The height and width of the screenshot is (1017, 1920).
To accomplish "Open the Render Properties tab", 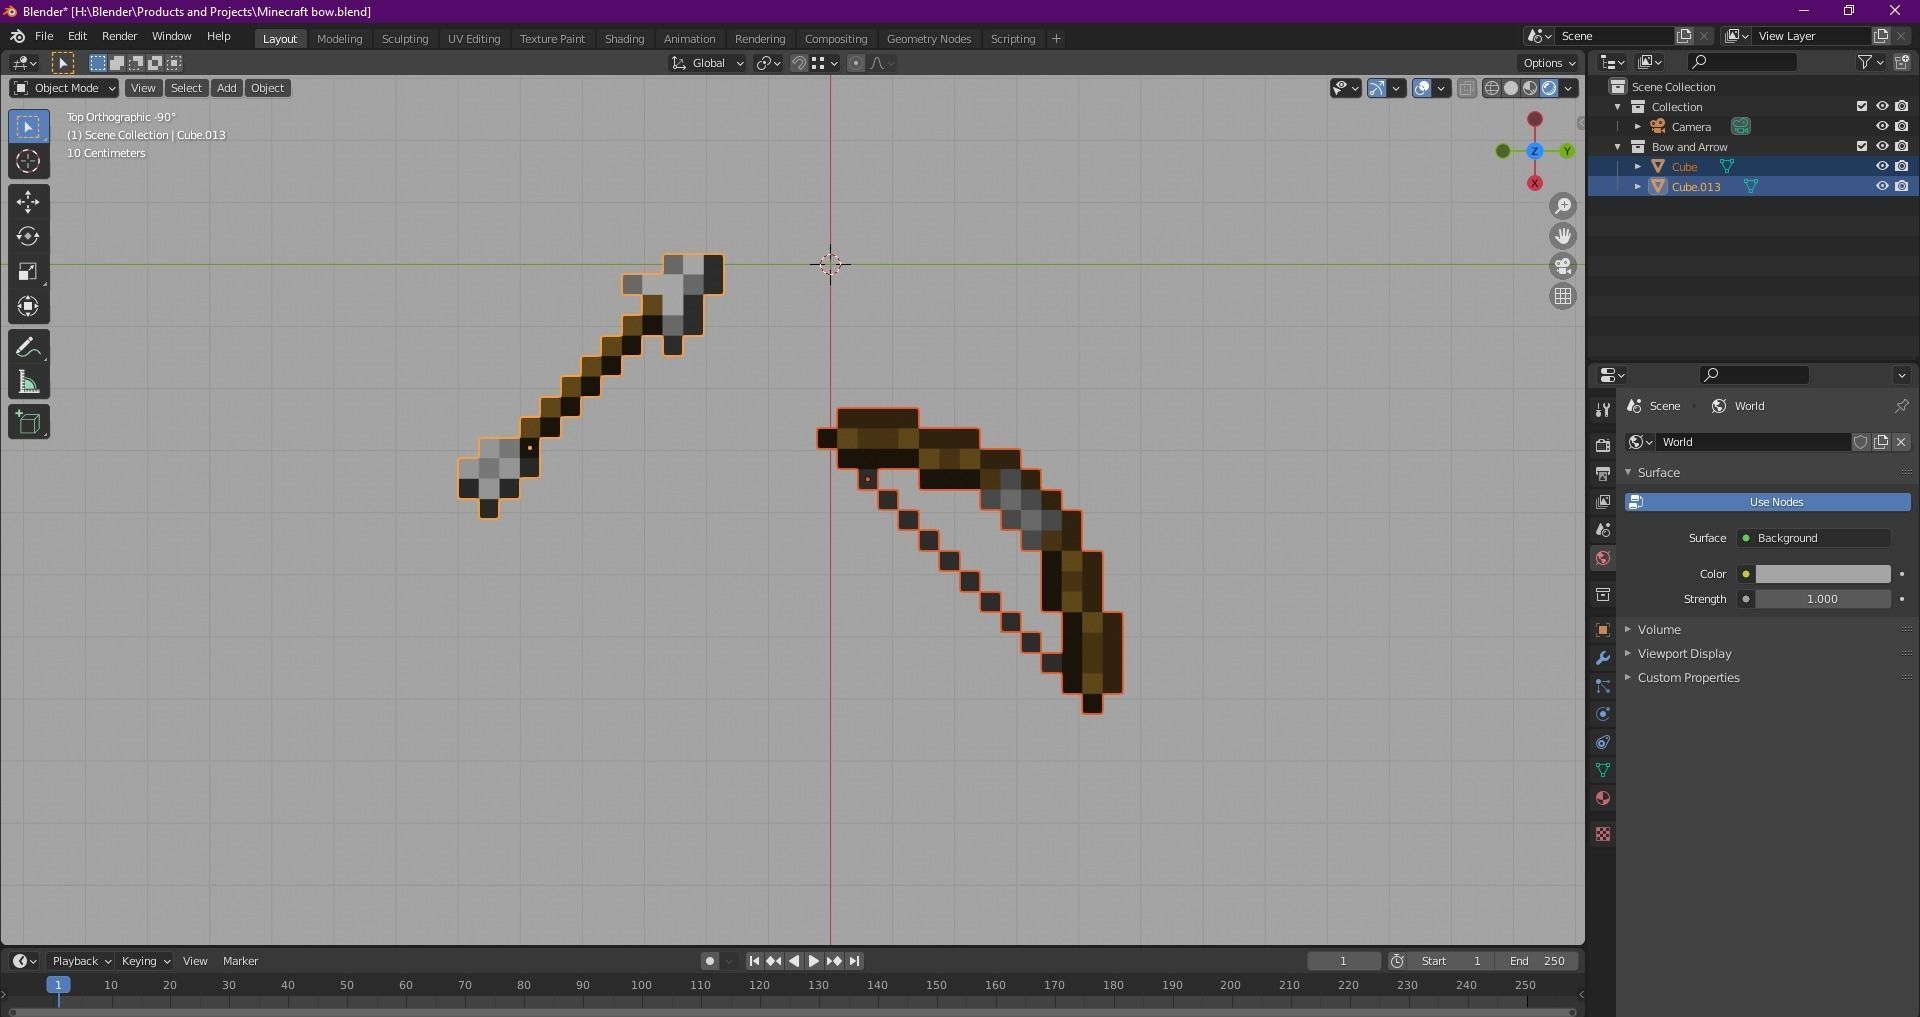I will [1602, 444].
